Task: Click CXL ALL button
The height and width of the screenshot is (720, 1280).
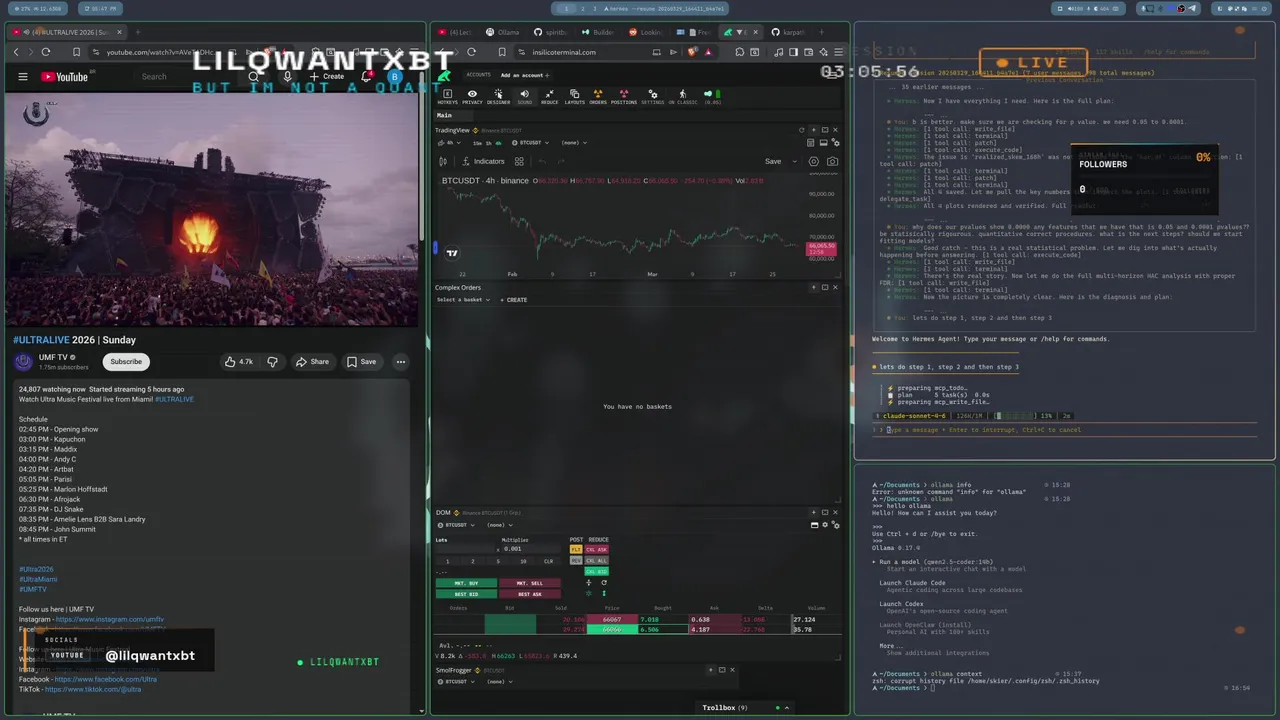Action: point(597,560)
